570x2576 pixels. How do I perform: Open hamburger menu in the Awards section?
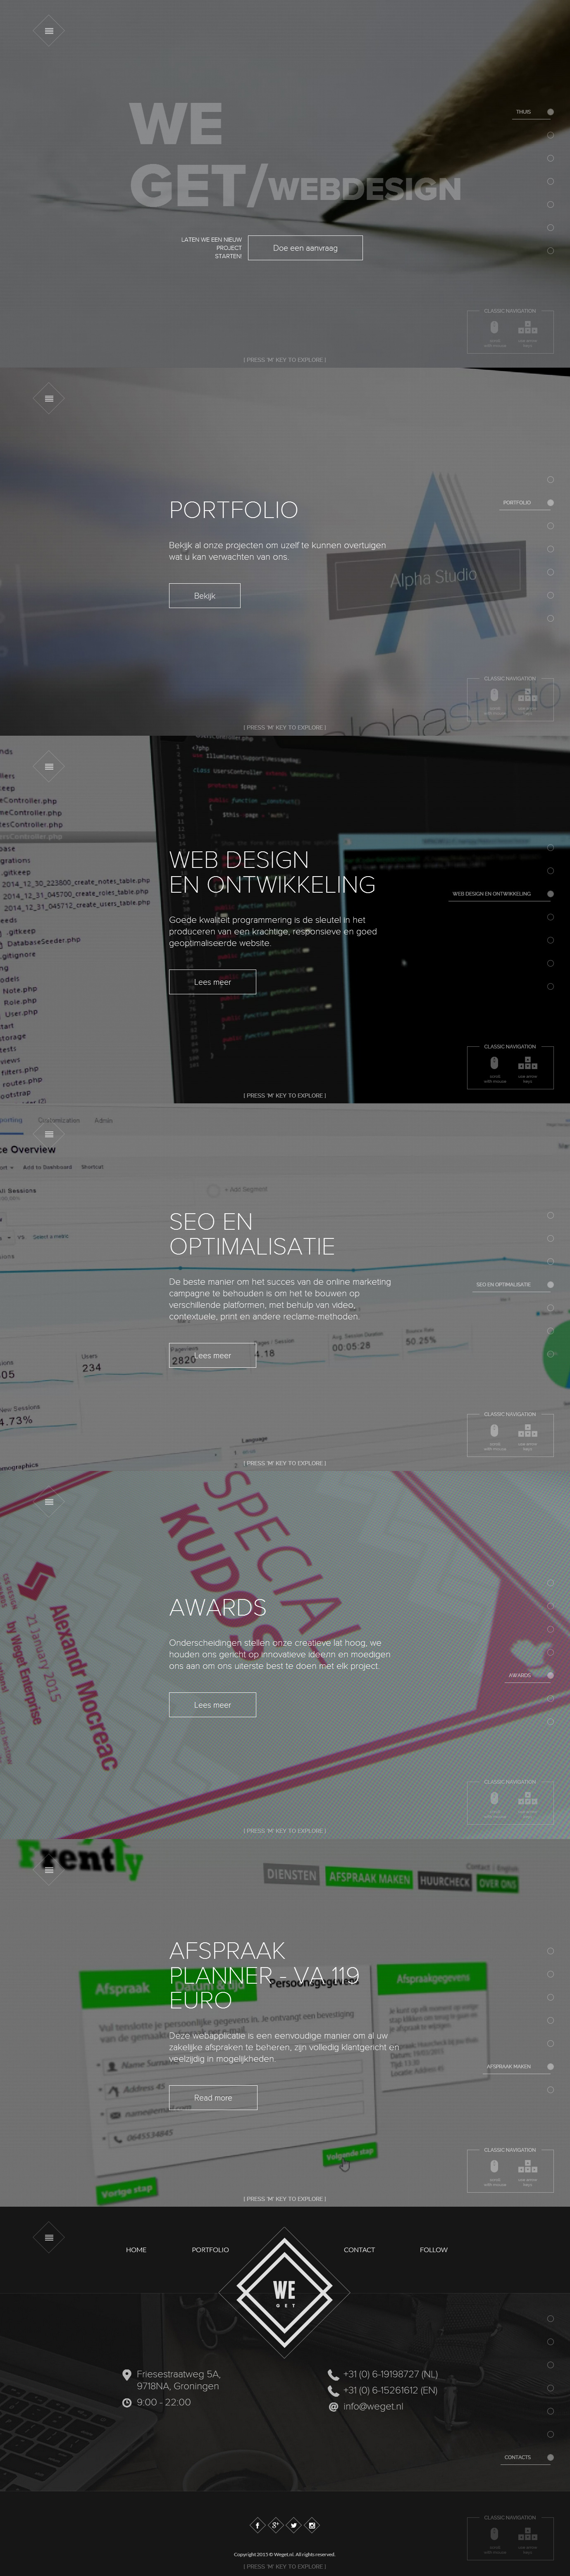click(48, 1501)
